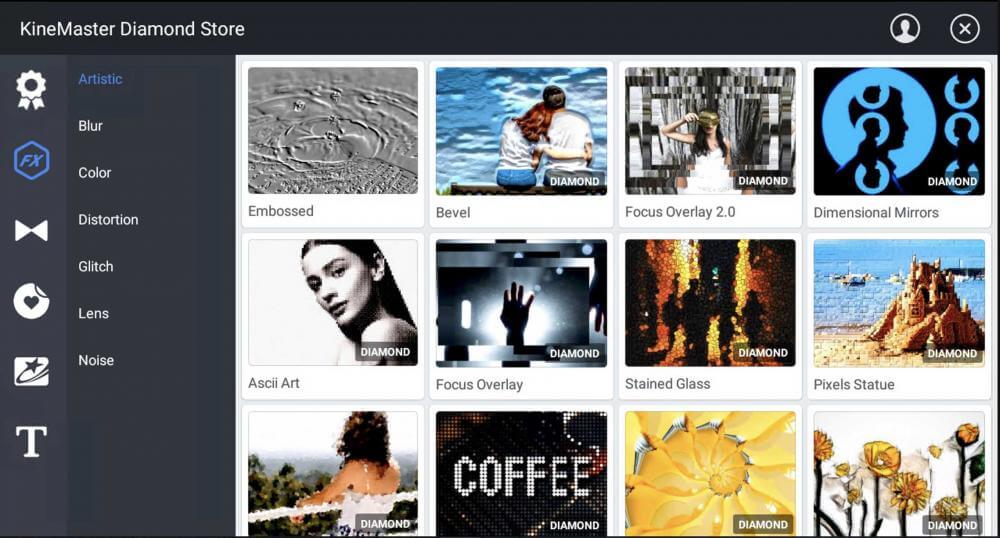The width and height of the screenshot is (1000, 538).
Task: Click the 'Embossed' label text
Action: coord(281,211)
